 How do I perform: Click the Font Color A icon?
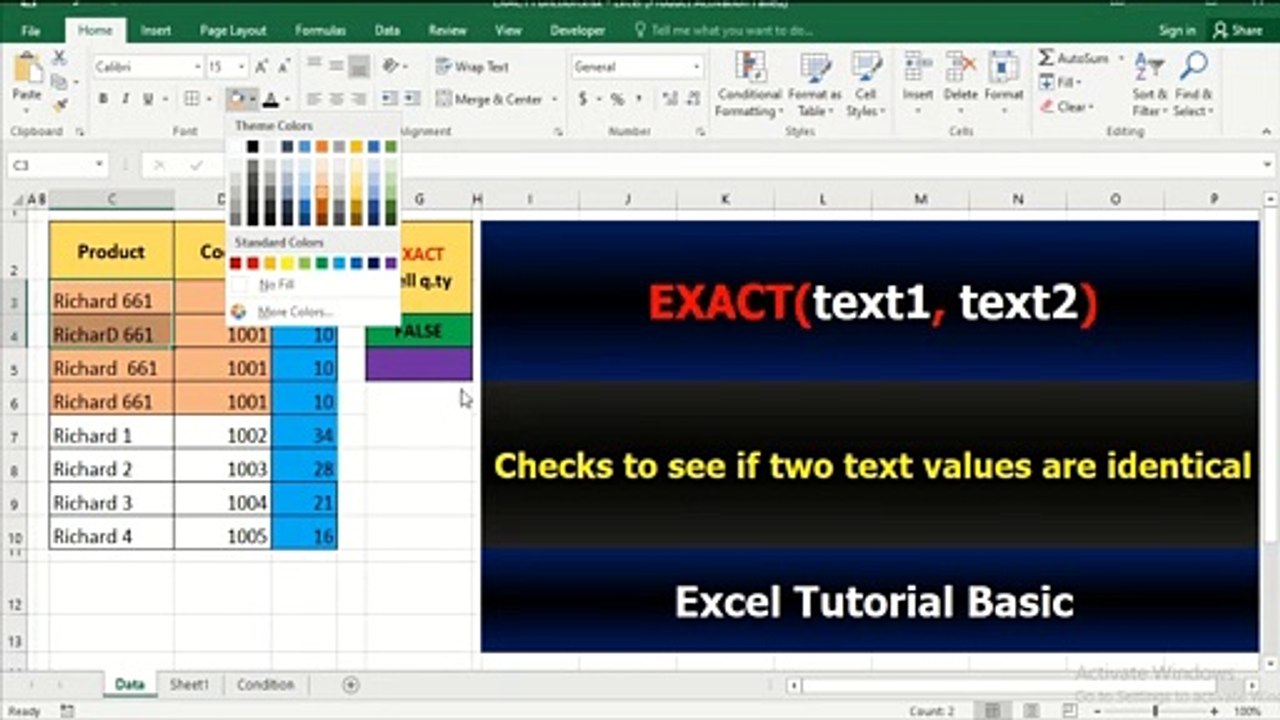272,99
